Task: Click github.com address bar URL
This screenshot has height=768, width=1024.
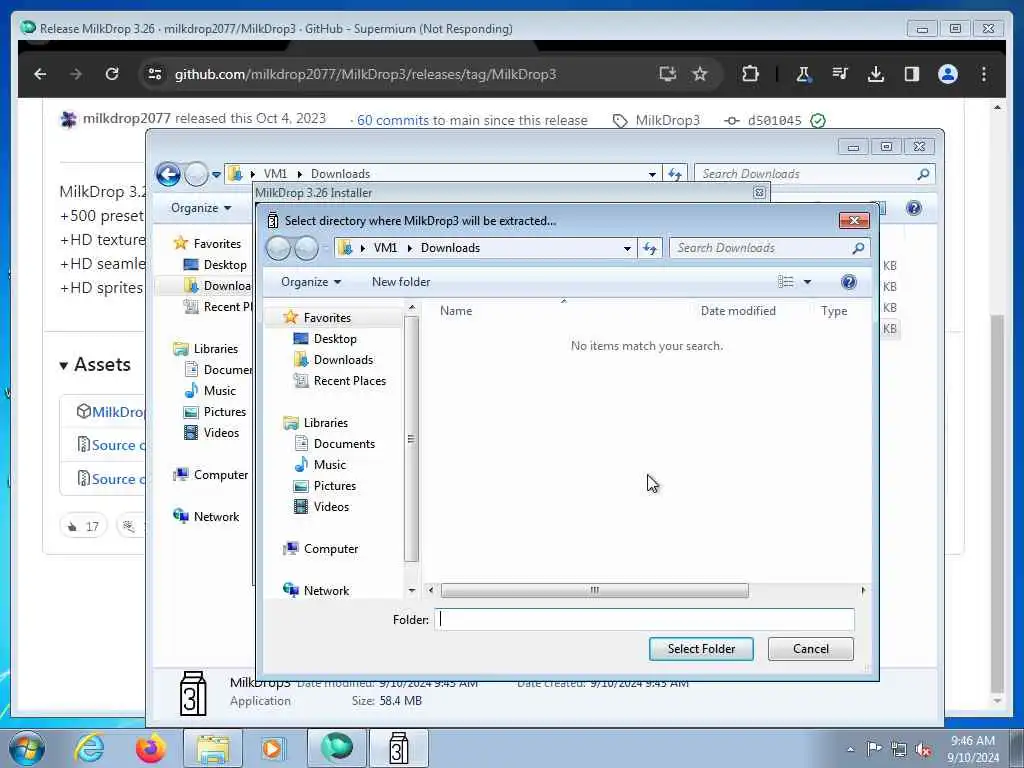Action: click(x=365, y=74)
